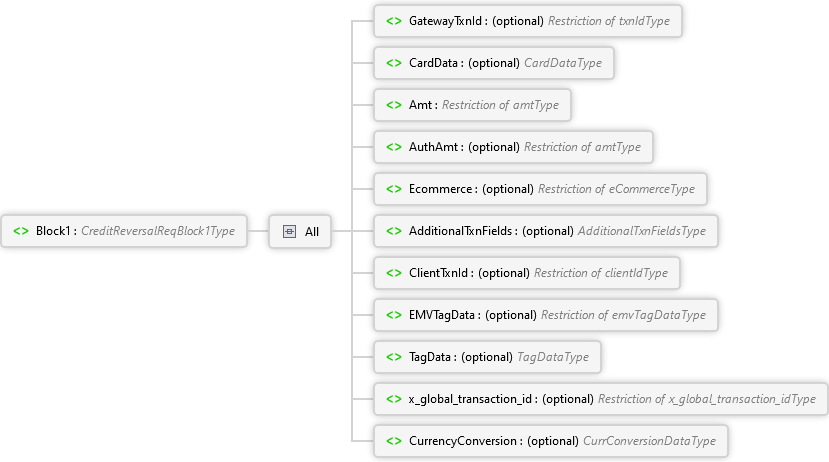829x462 pixels.
Task: Select the x_global_transaction_id element node
Action: (x=470, y=399)
